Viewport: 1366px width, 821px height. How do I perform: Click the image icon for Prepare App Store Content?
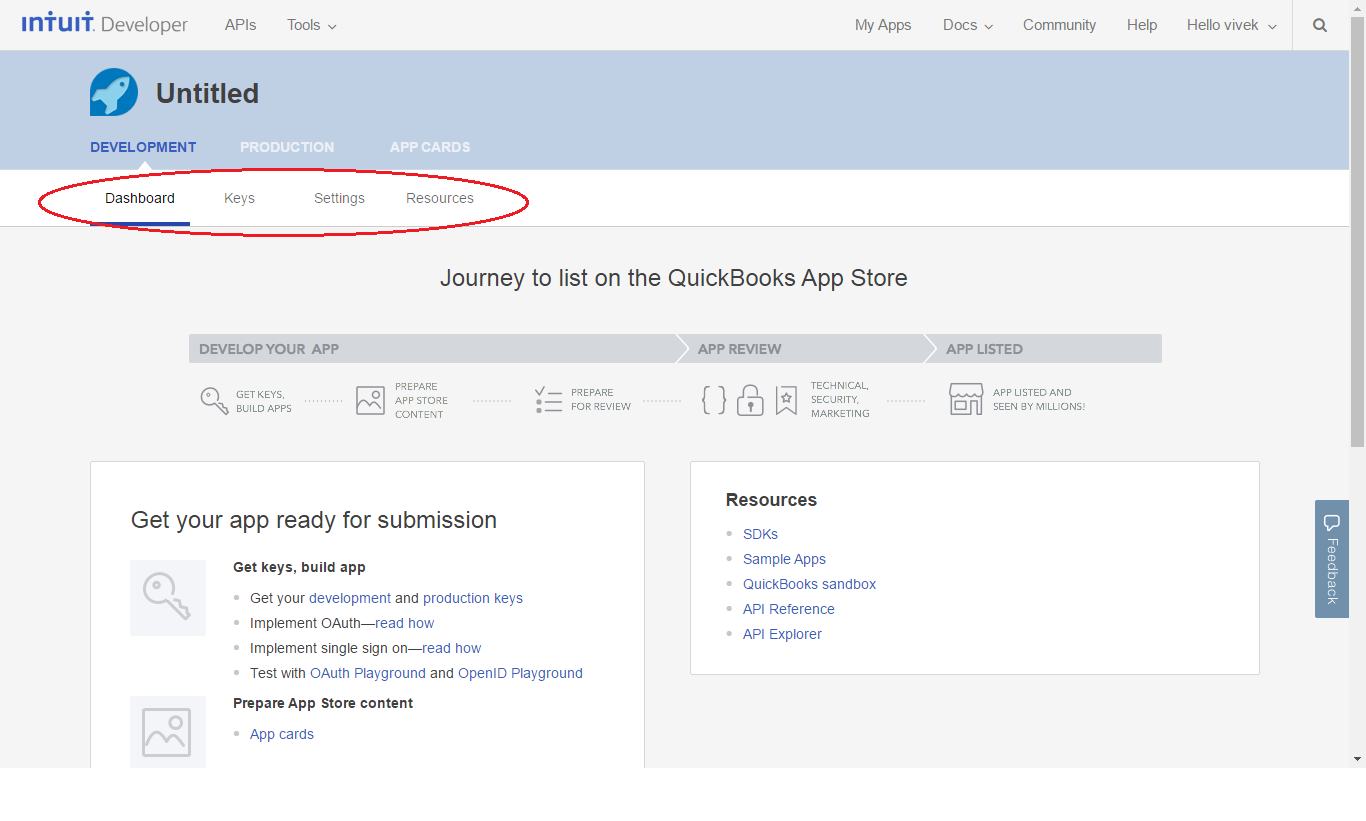pos(370,400)
